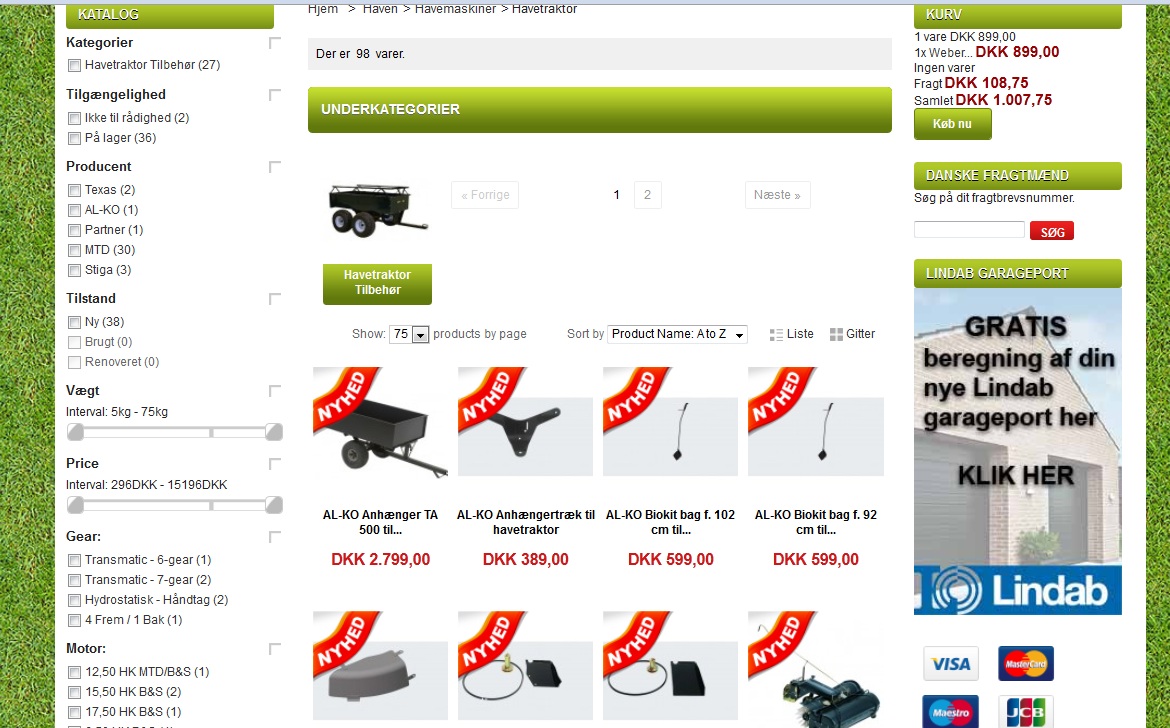Tick Hydrostatisk - Håndtag gear option
Screen dimensions: 1170x728
74,600
